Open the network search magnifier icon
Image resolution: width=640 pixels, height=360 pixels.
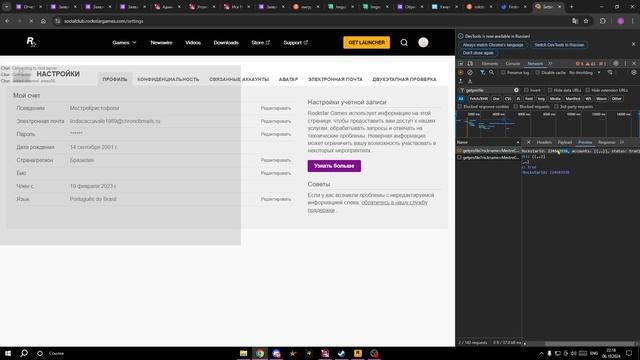coord(492,73)
